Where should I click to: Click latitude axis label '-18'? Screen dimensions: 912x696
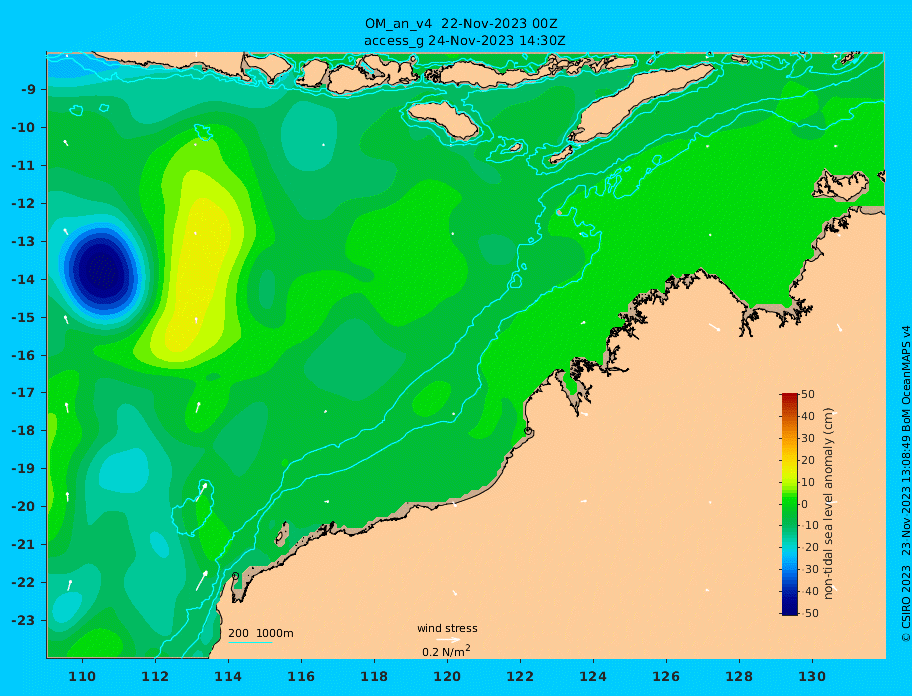(x=23, y=431)
